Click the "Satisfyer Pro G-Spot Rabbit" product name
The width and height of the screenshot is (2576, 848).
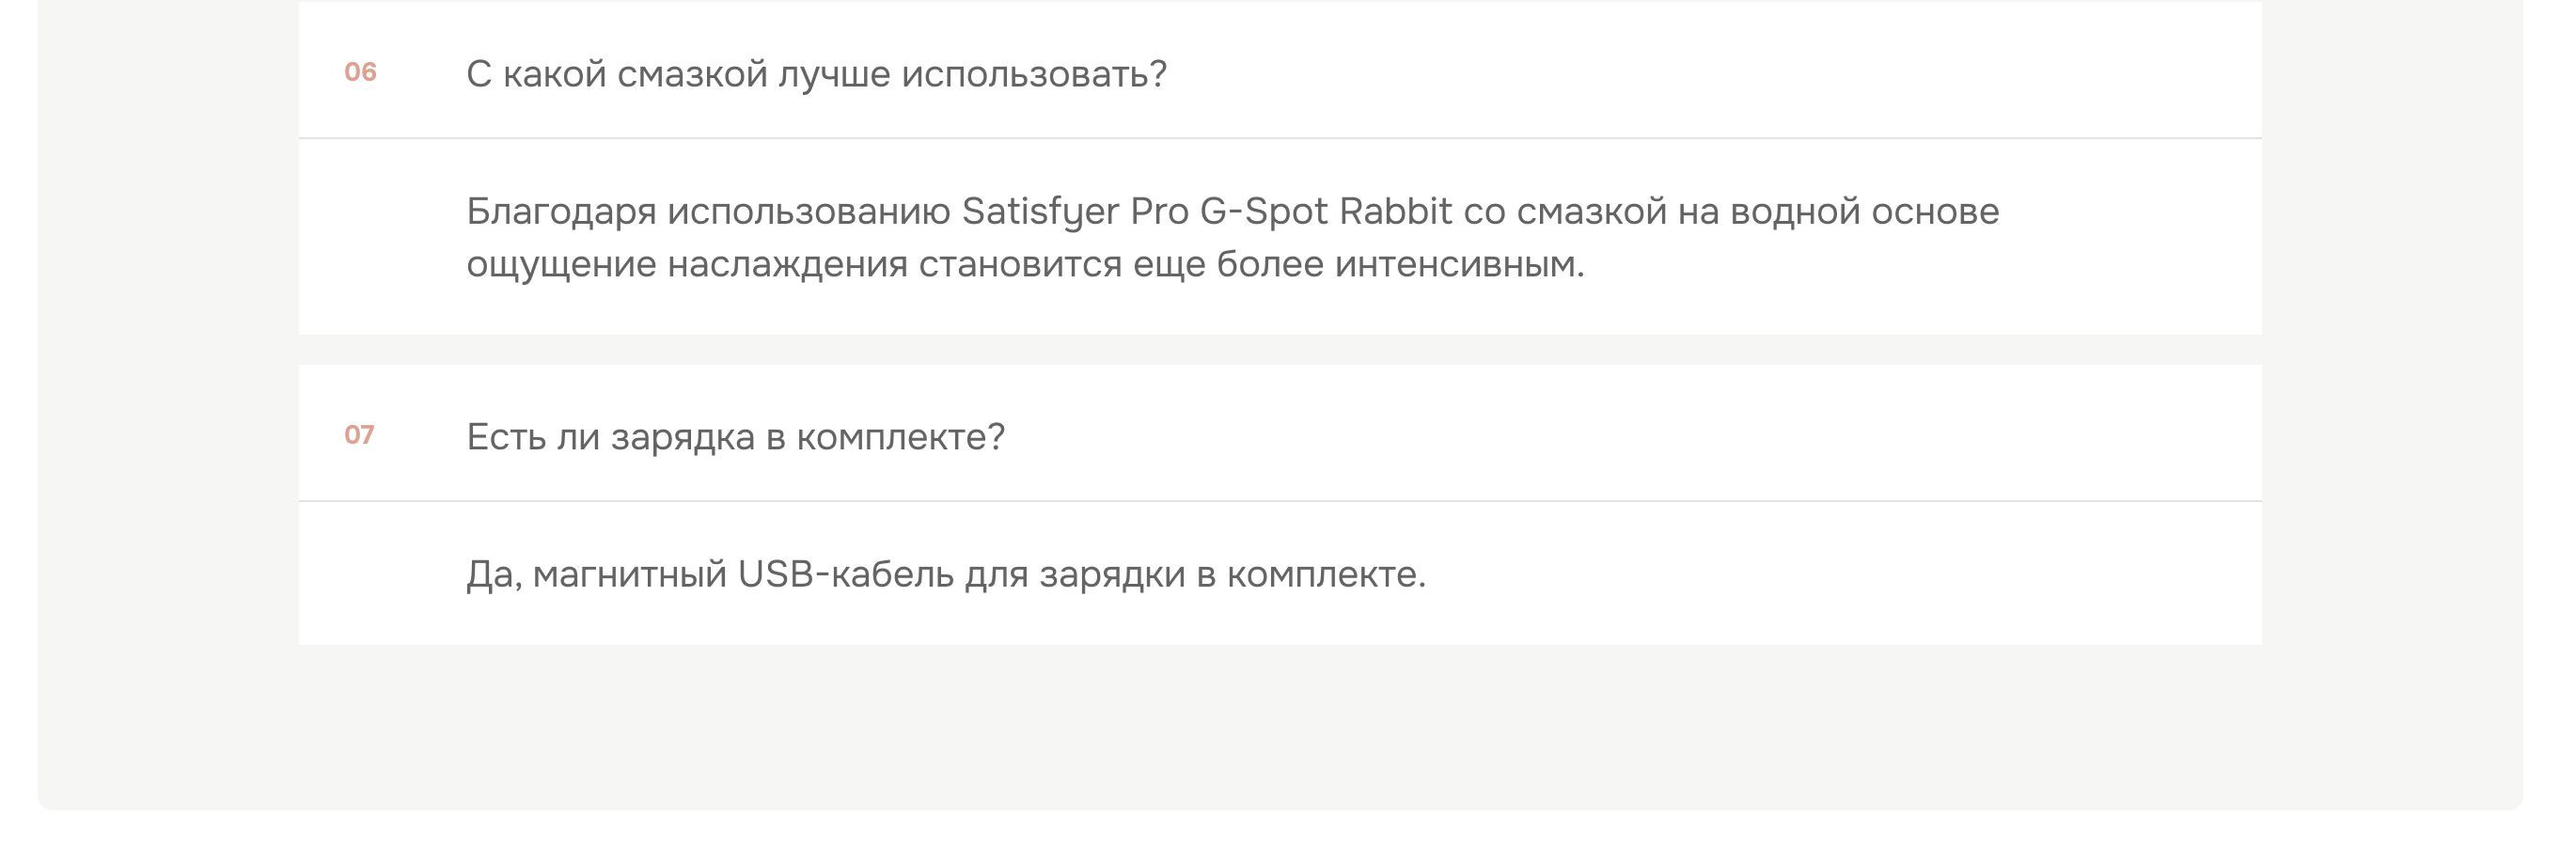pos(1206,212)
